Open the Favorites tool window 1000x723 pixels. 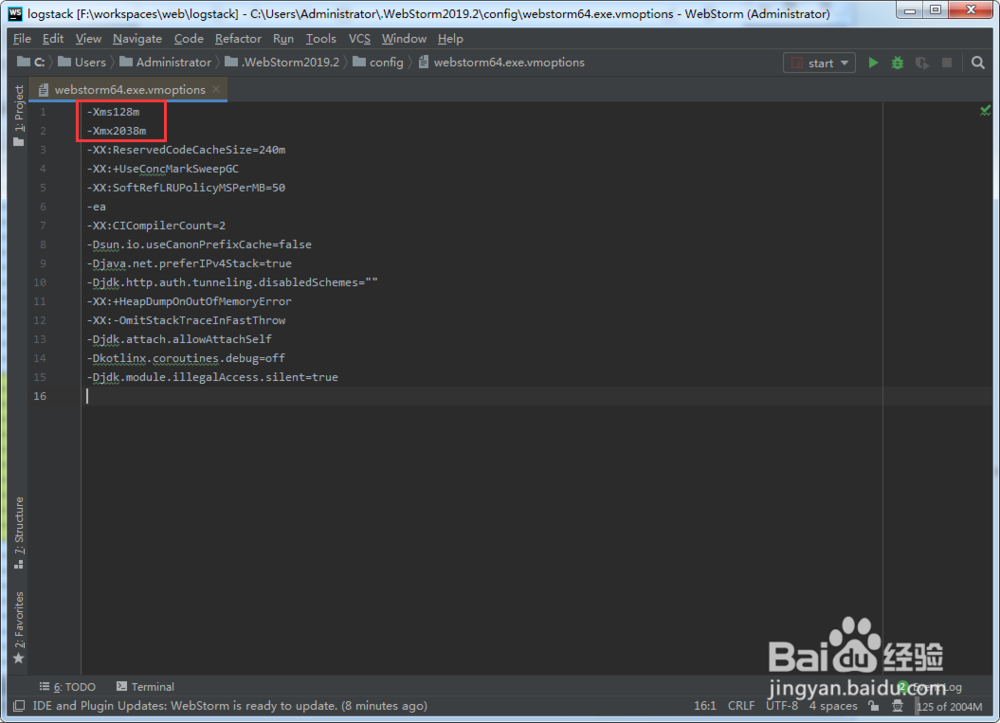coord(18,627)
